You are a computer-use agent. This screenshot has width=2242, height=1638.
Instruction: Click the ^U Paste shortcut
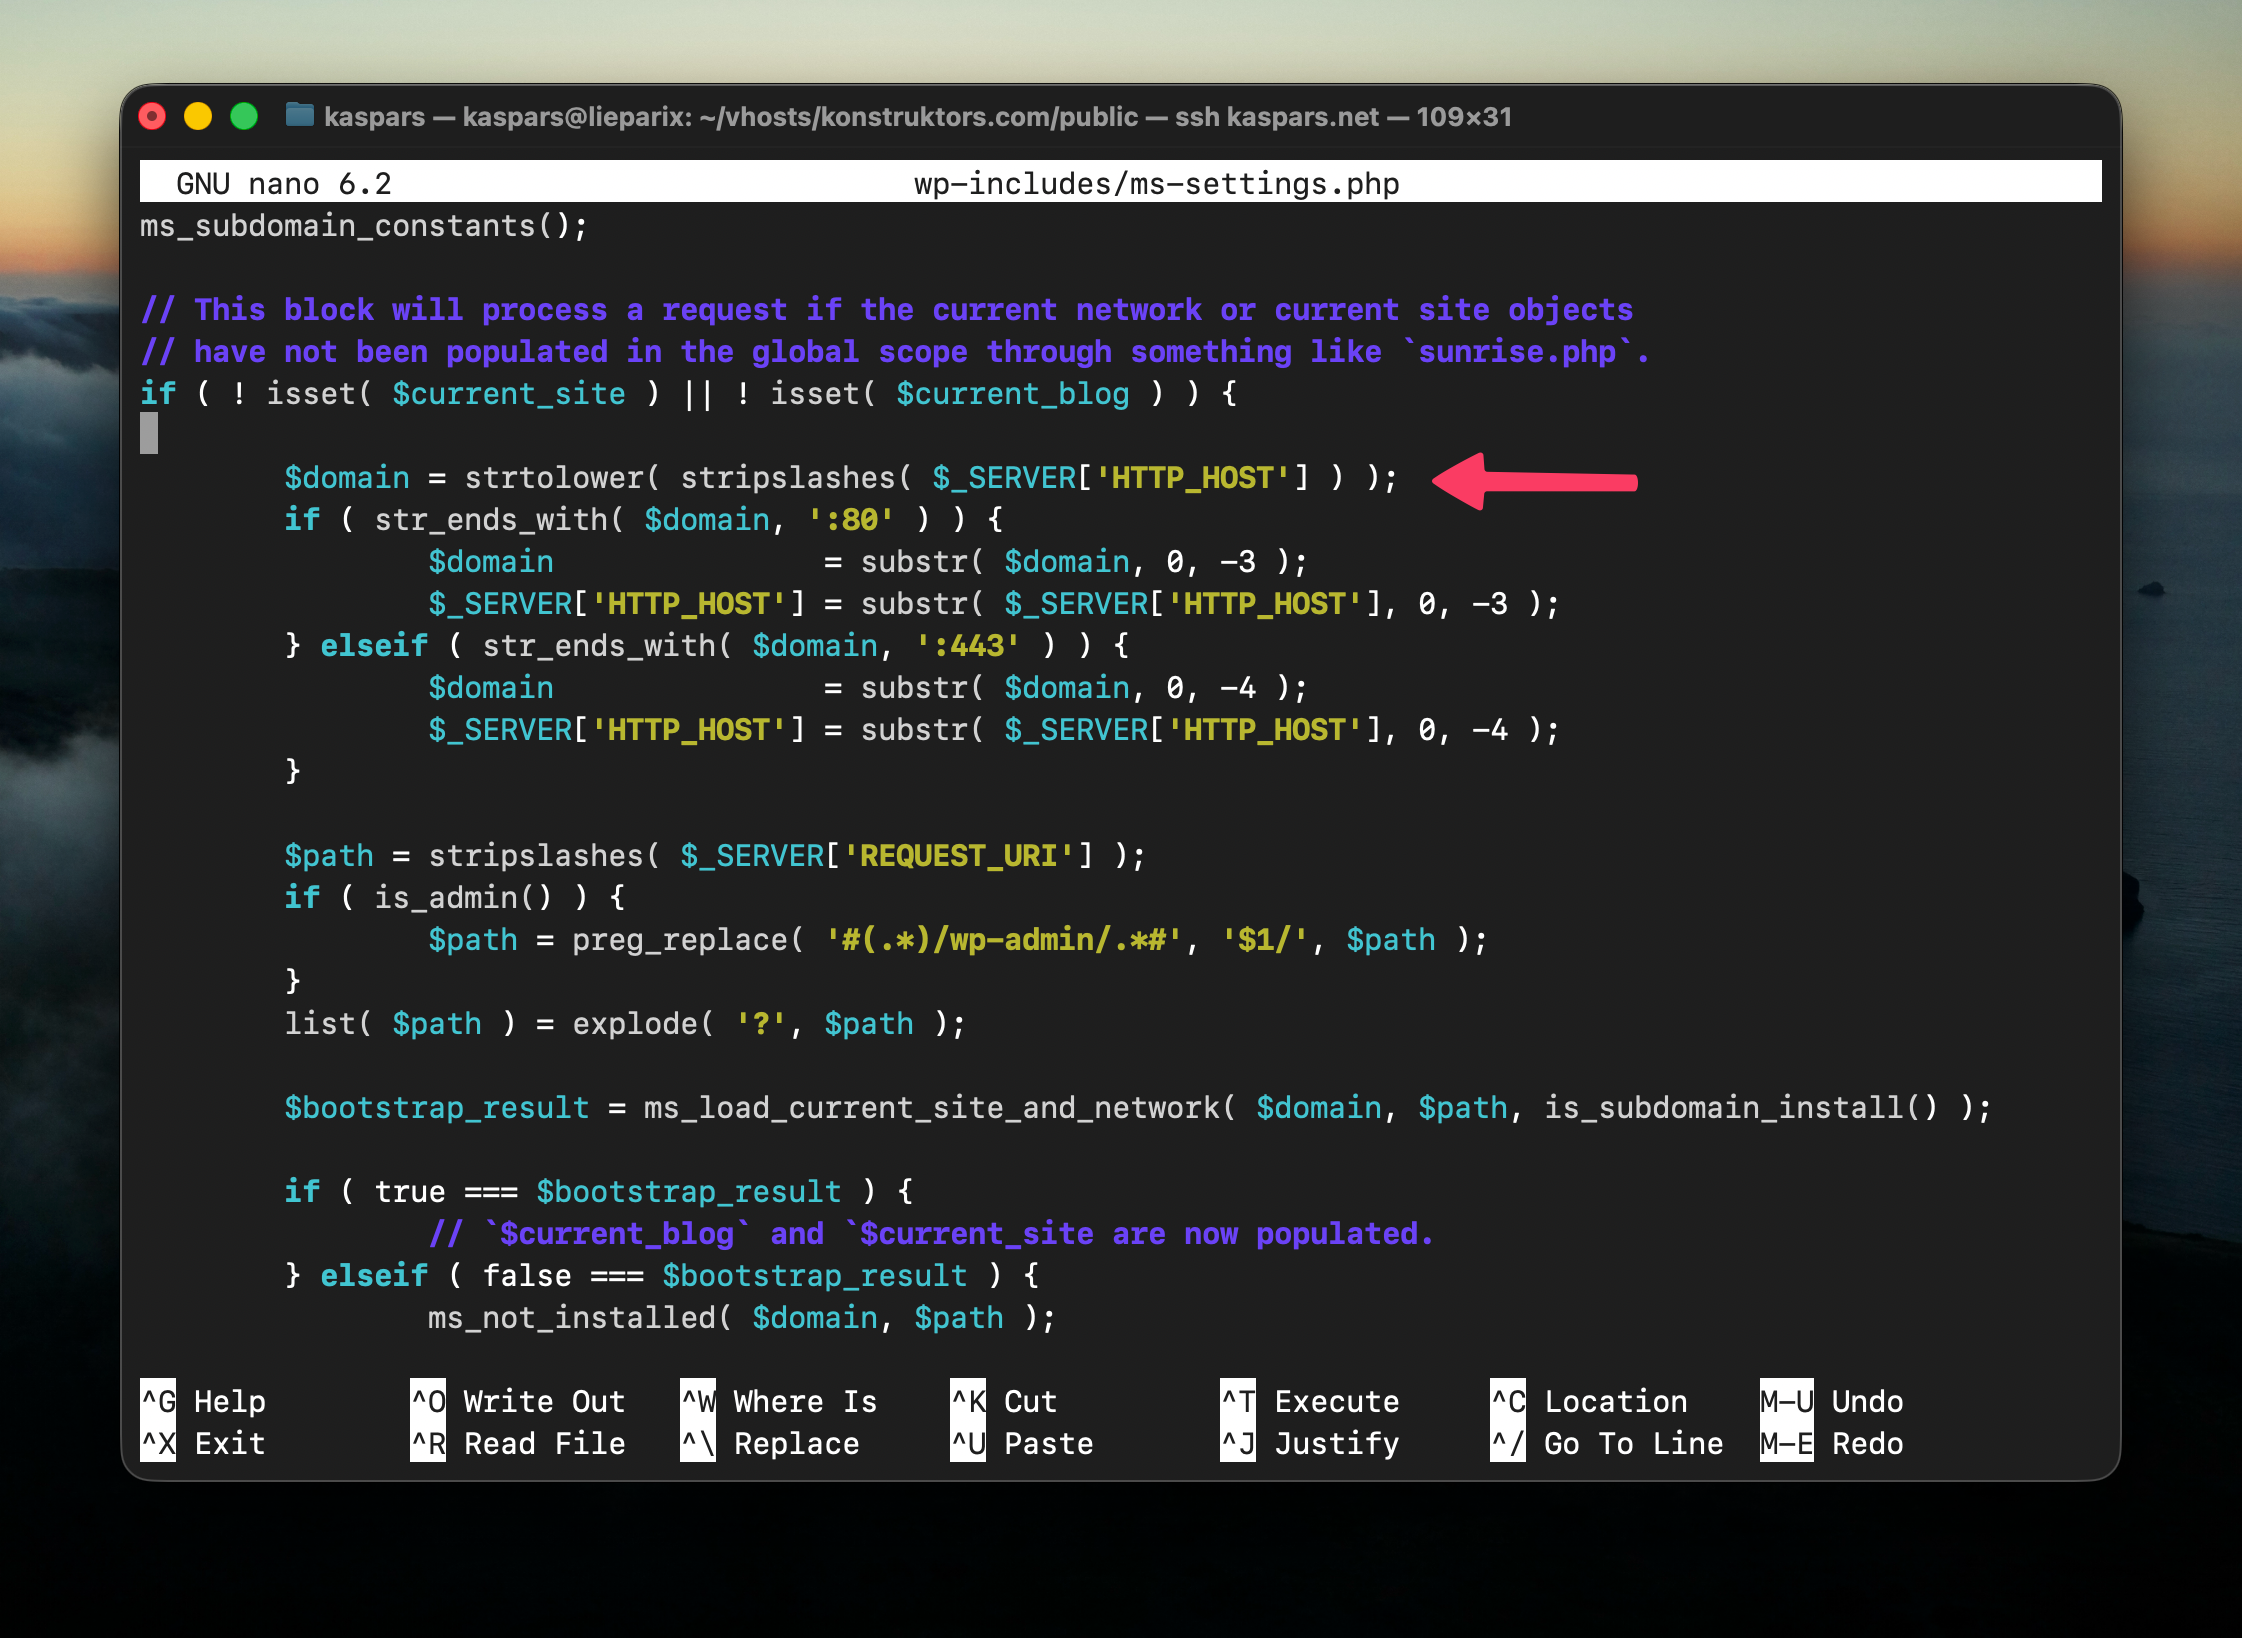1022,1443
